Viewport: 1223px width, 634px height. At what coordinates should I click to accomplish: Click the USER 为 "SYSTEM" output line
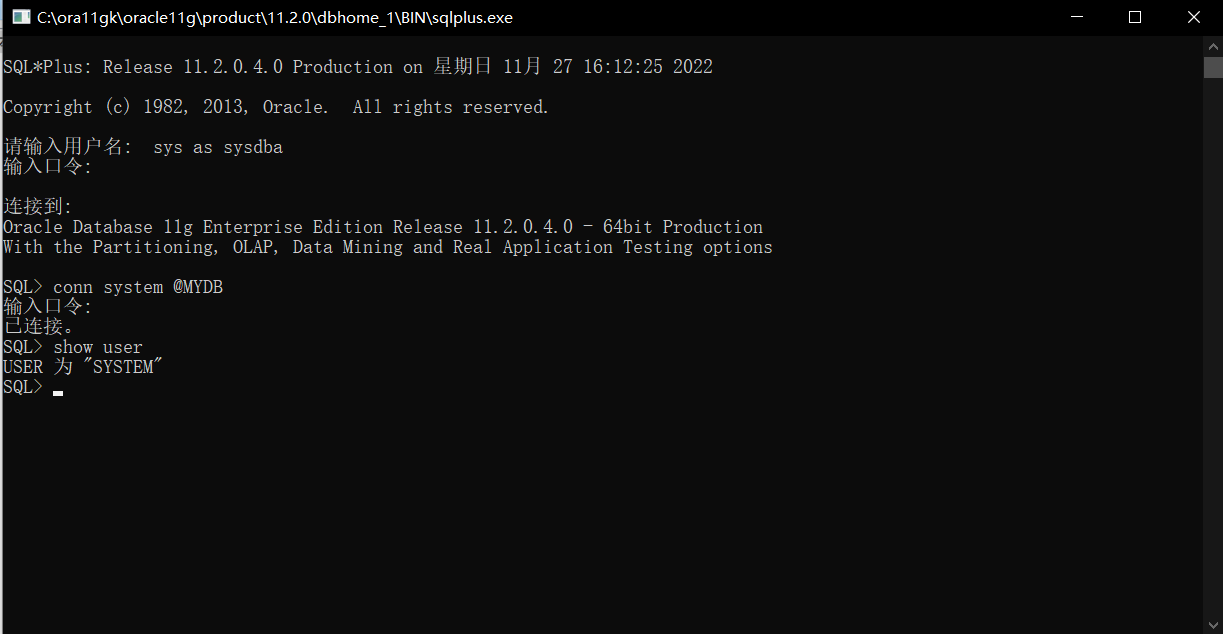pyautogui.click(x=83, y=367)
